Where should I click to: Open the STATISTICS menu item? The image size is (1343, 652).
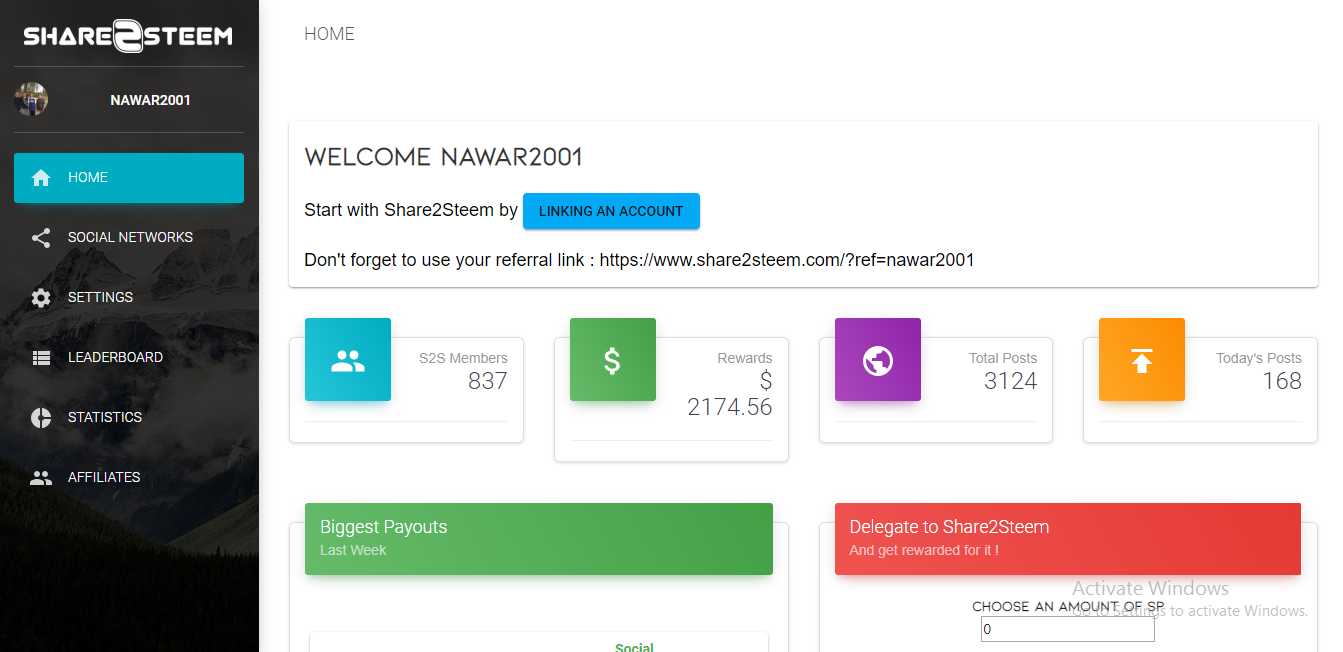(x=129, y=418)
